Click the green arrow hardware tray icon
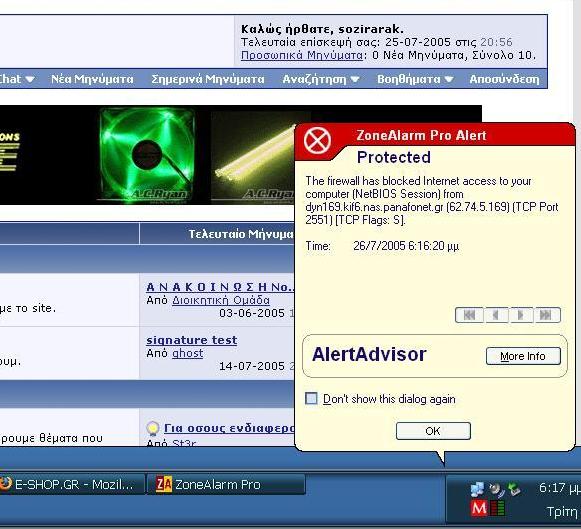The width and height of the screenshot is (581, 529). [x=514, y=489]
